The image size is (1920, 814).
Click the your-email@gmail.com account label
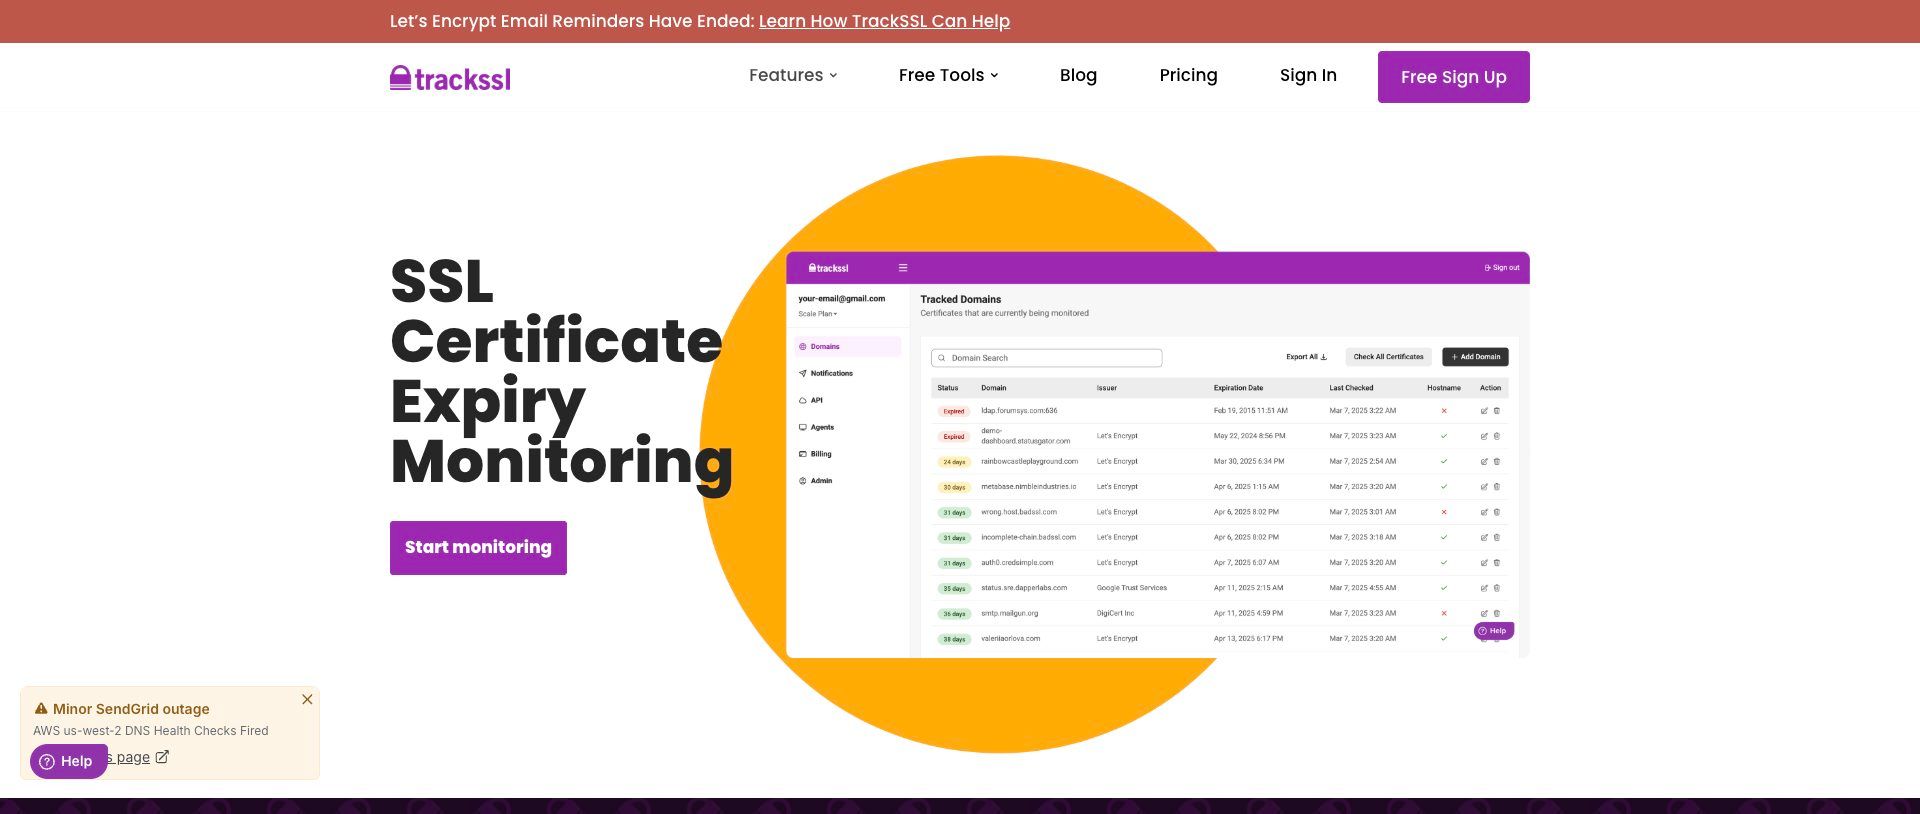pyautogui.click(x=842, y=299)
